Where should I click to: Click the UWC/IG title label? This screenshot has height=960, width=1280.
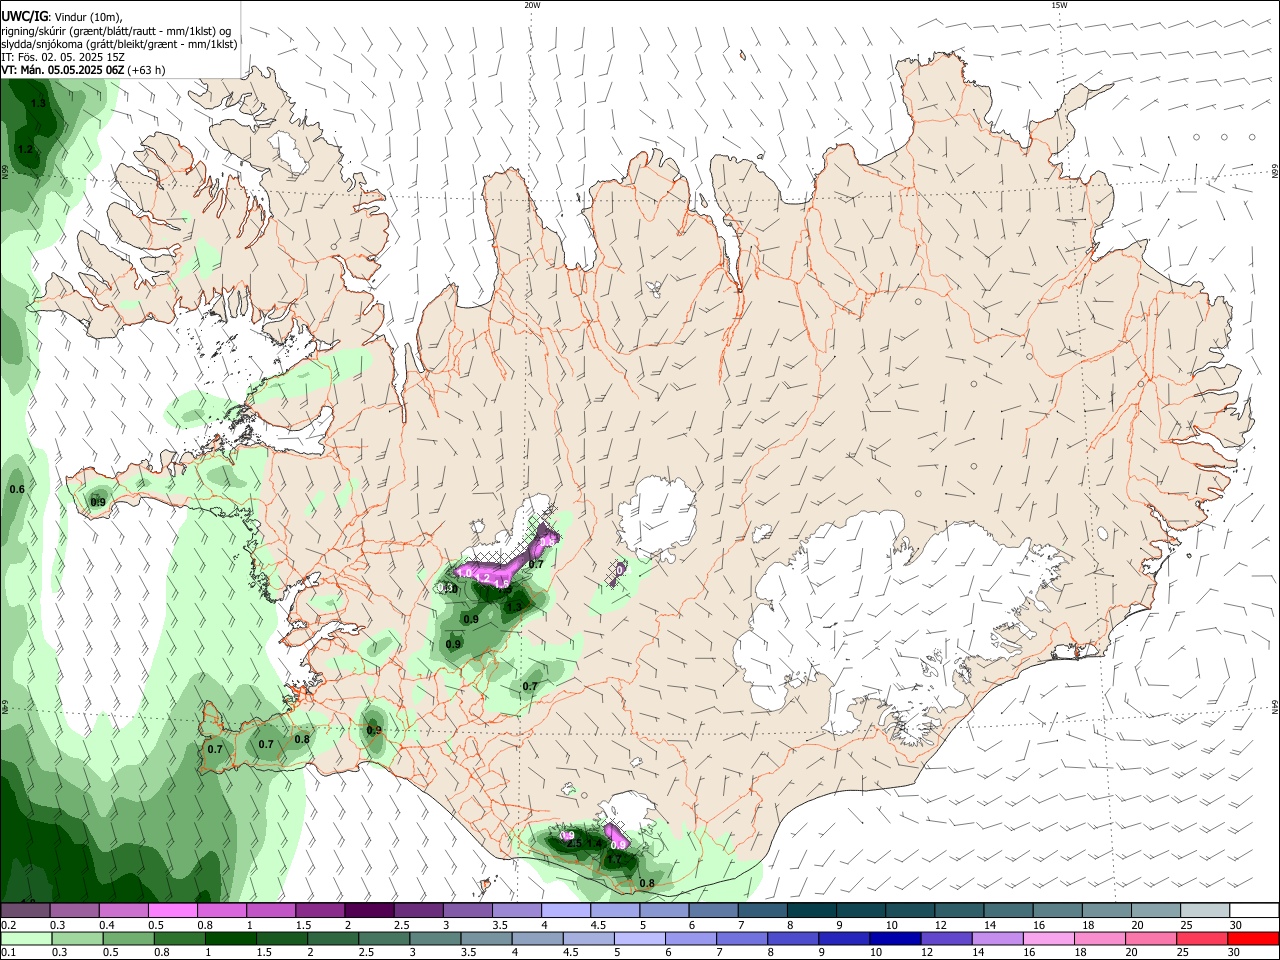click(x=23, y=16)
